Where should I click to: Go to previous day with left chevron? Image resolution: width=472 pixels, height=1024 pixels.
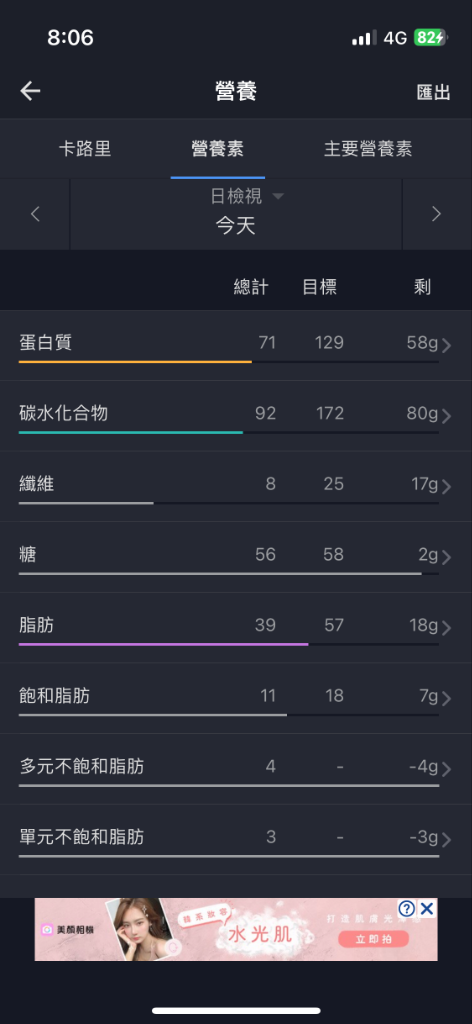[35, 214]
